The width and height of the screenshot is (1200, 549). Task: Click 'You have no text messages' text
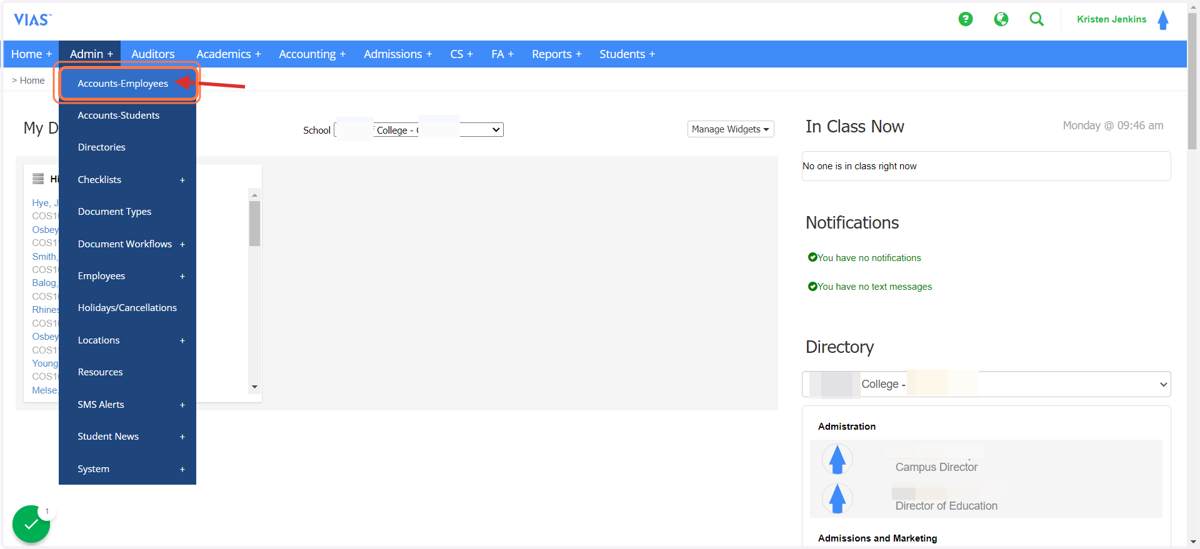(875, 287)
